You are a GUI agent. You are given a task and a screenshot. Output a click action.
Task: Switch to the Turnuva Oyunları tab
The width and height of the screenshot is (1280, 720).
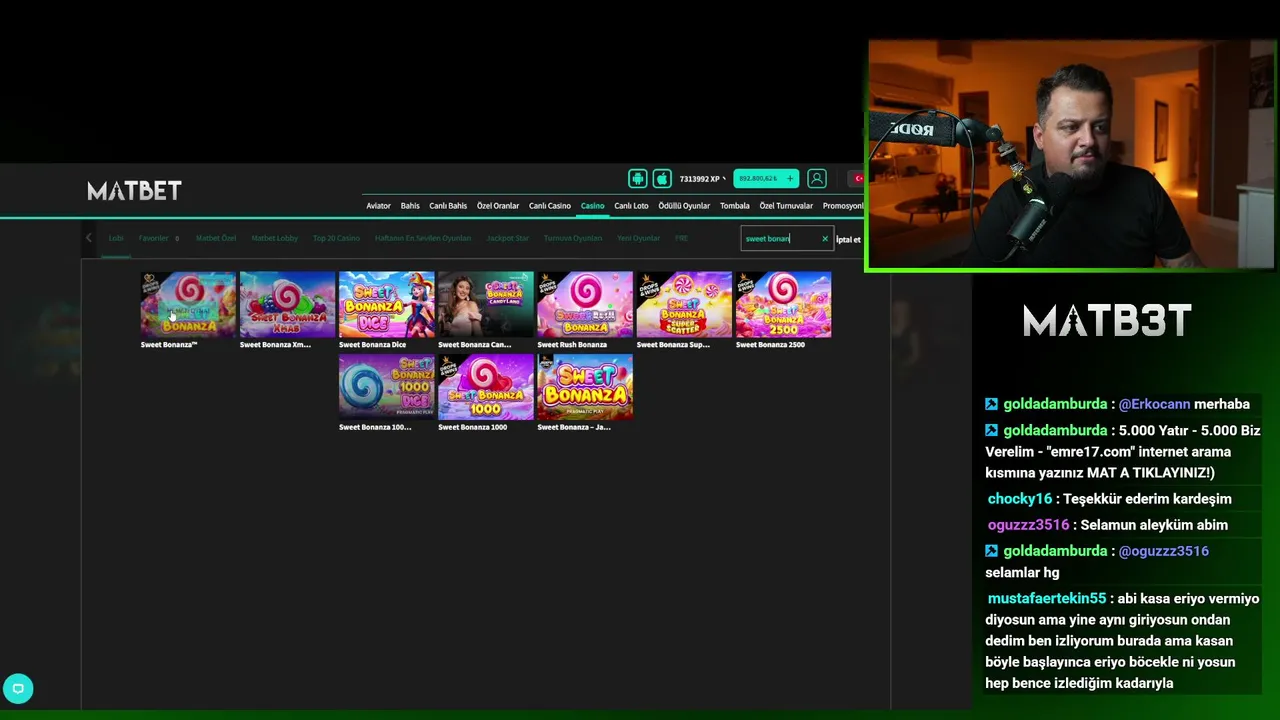point(573,239)
